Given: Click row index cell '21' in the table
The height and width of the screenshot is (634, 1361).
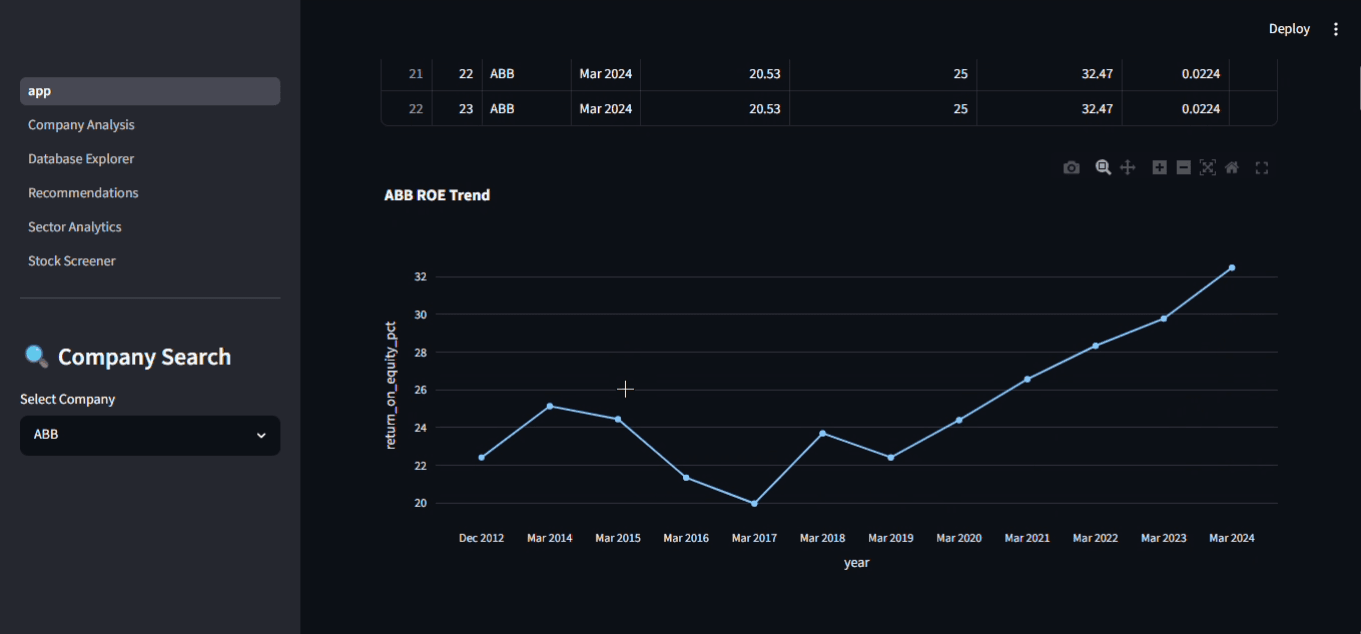Looking at the screenshot, I should click(x=407, y=74).
